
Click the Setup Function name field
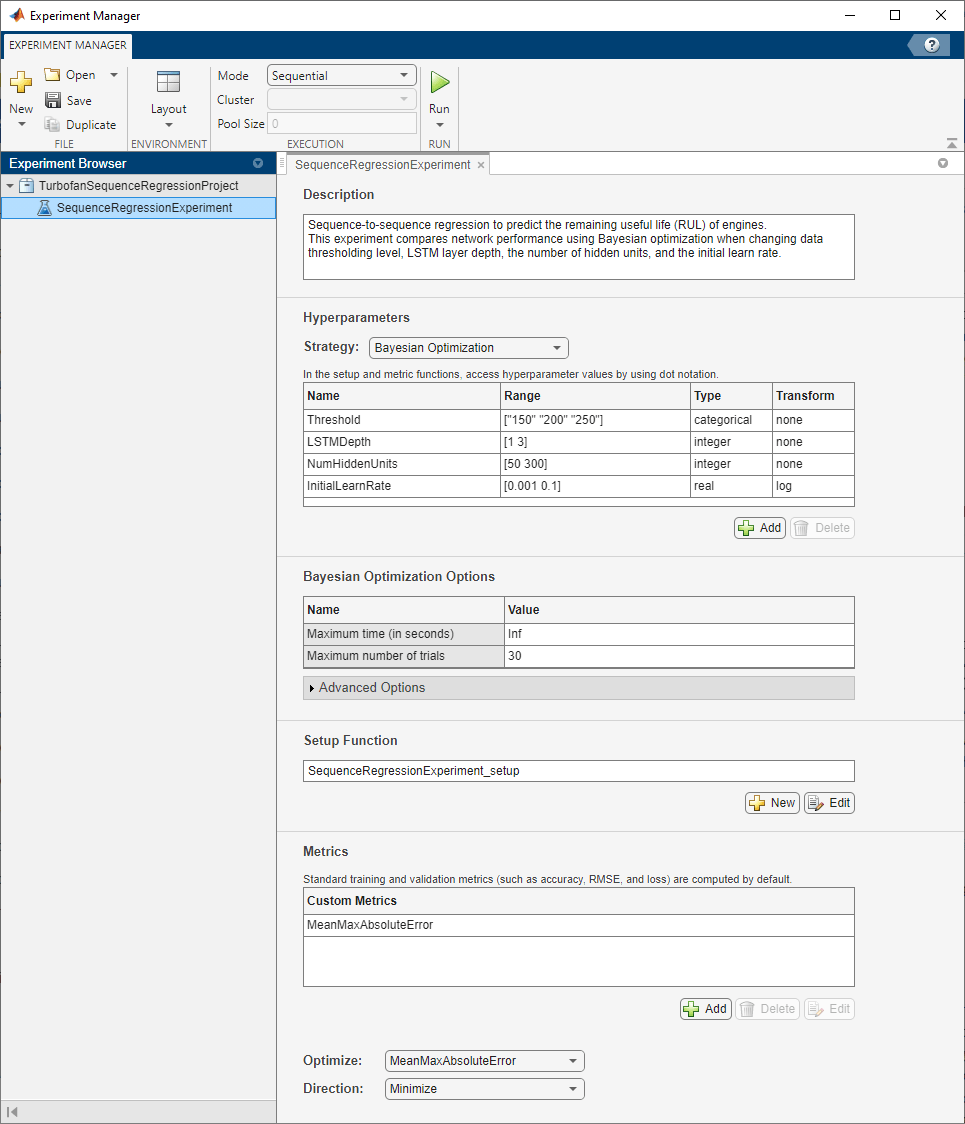pyautogui.click(x=578, y=771)
